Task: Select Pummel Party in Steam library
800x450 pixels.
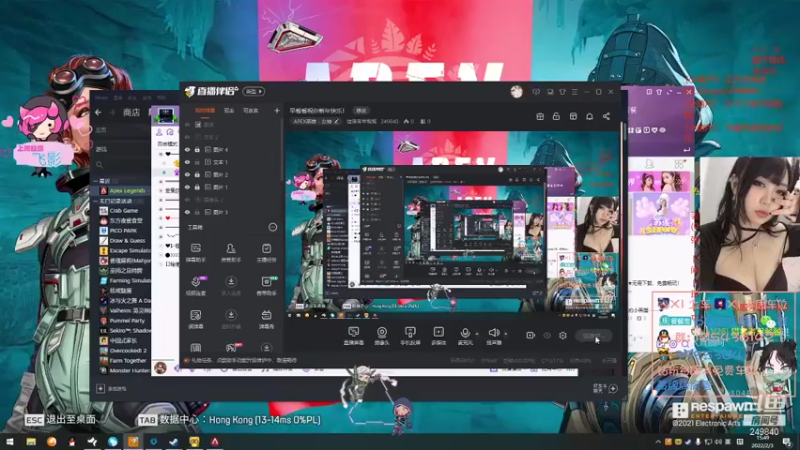Action: (x=128, y=320)
